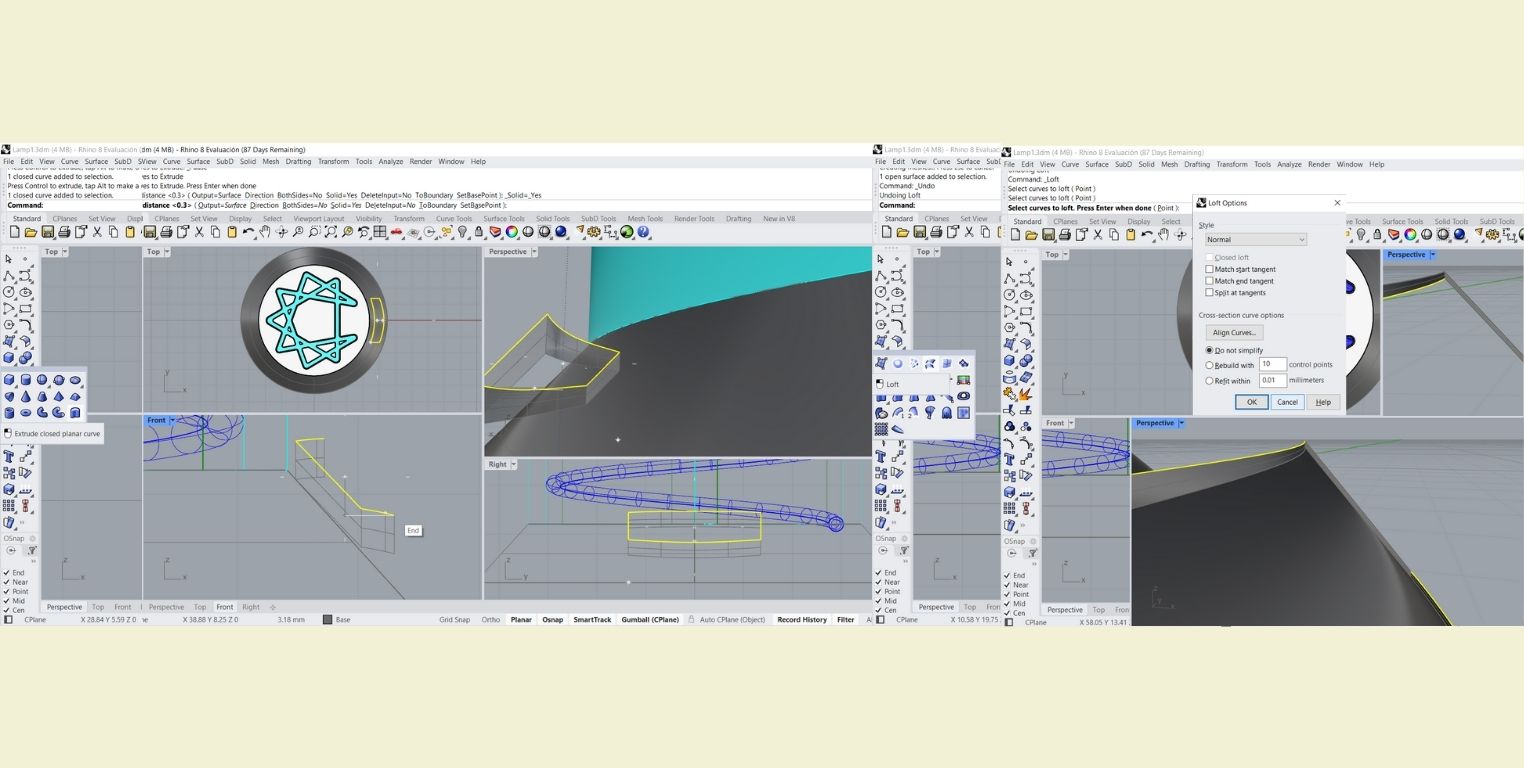Image resolution: width=1524 pixels, height=768 pixels.
Task: Select the Refit within radio button
Action: [x=1209, y=380]
